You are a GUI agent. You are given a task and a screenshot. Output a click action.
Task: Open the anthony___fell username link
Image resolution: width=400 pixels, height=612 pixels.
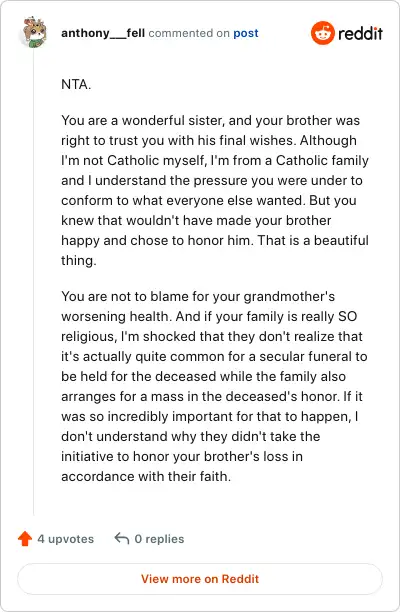coord(103,33)
